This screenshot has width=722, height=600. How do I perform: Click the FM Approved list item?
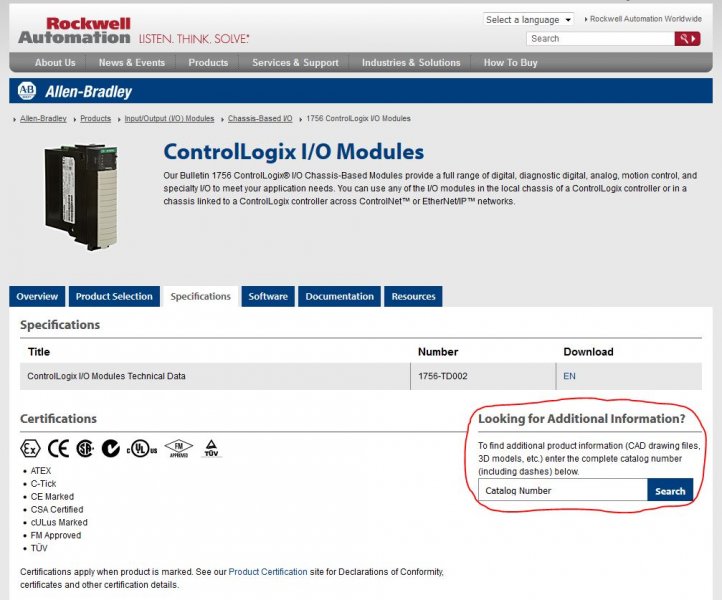tap(56, 535)
